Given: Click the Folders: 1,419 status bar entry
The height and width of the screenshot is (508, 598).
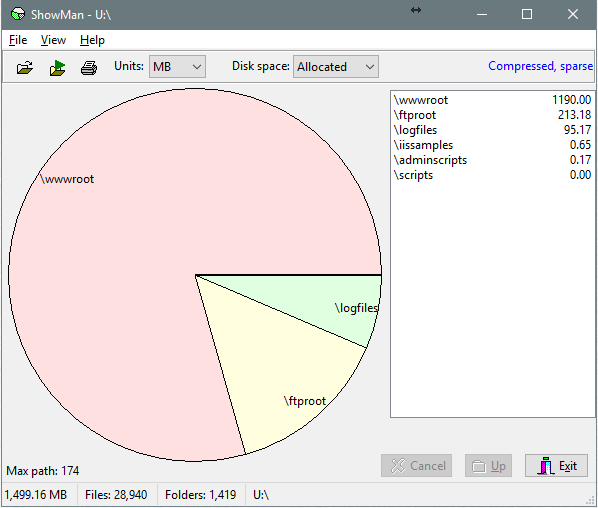Looking at the screenshot, I should (201, 495).
